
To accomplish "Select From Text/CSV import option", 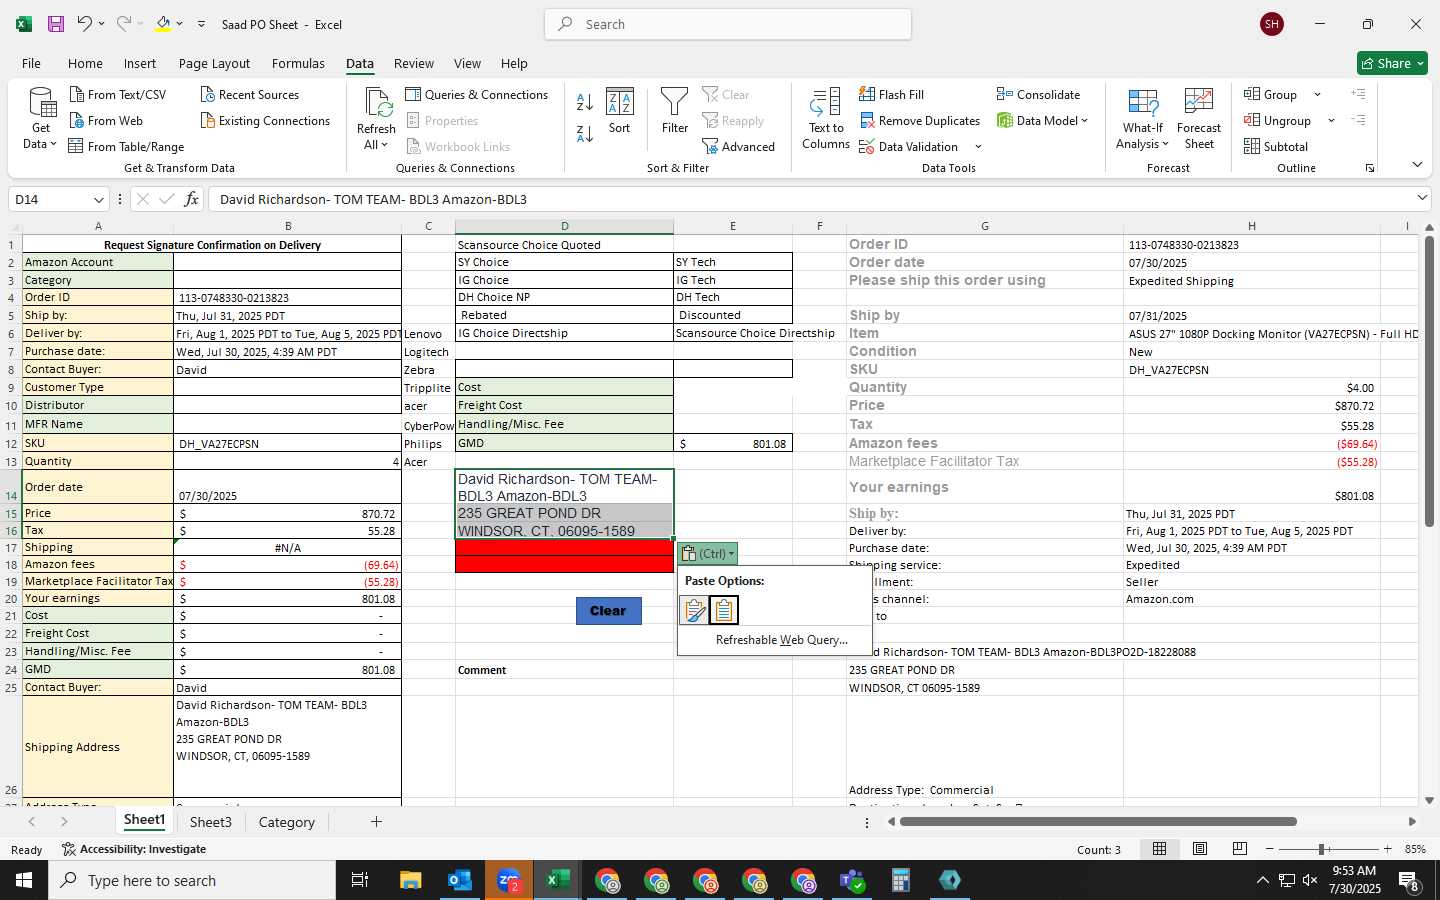I will point(118,94).
